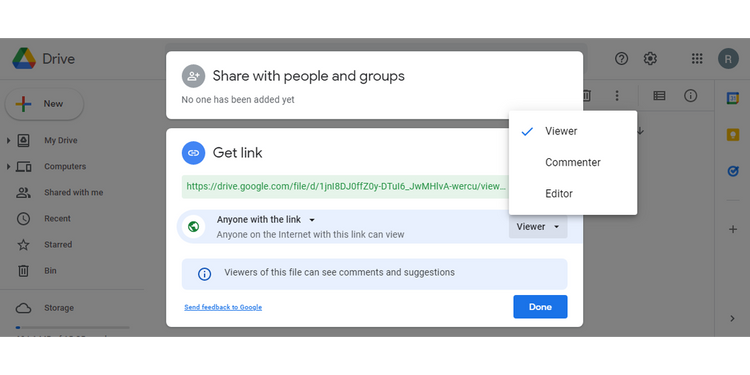Viewport: 750px width, 375px height.
Task: Click the plus Get add-ons icon
Action: pyautogui.click(x=733, y=229)
